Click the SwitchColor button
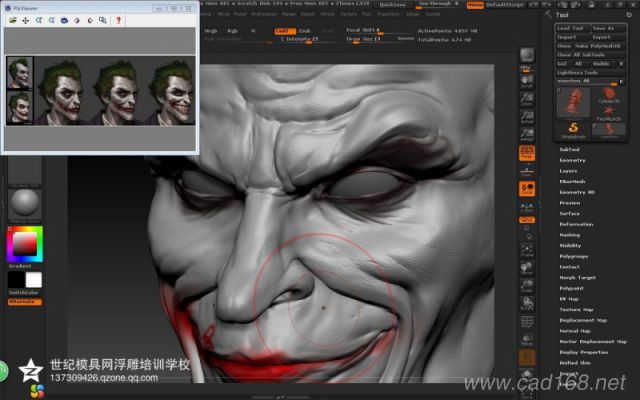This screenshot has height=400, width=640. pyautogui.click(x=24, y=293)
